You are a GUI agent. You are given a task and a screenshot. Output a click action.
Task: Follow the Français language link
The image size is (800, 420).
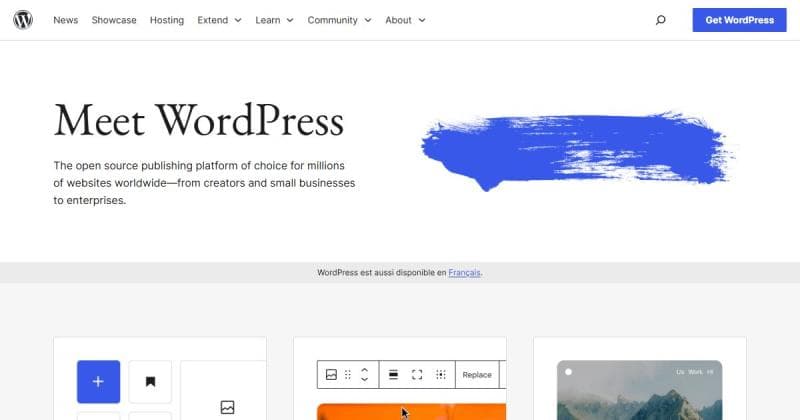click(464, 273)
